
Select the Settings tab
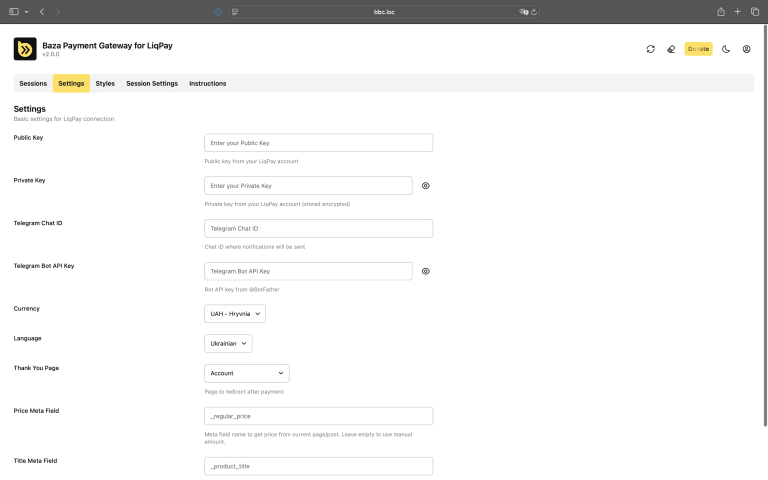coord(72,84)
